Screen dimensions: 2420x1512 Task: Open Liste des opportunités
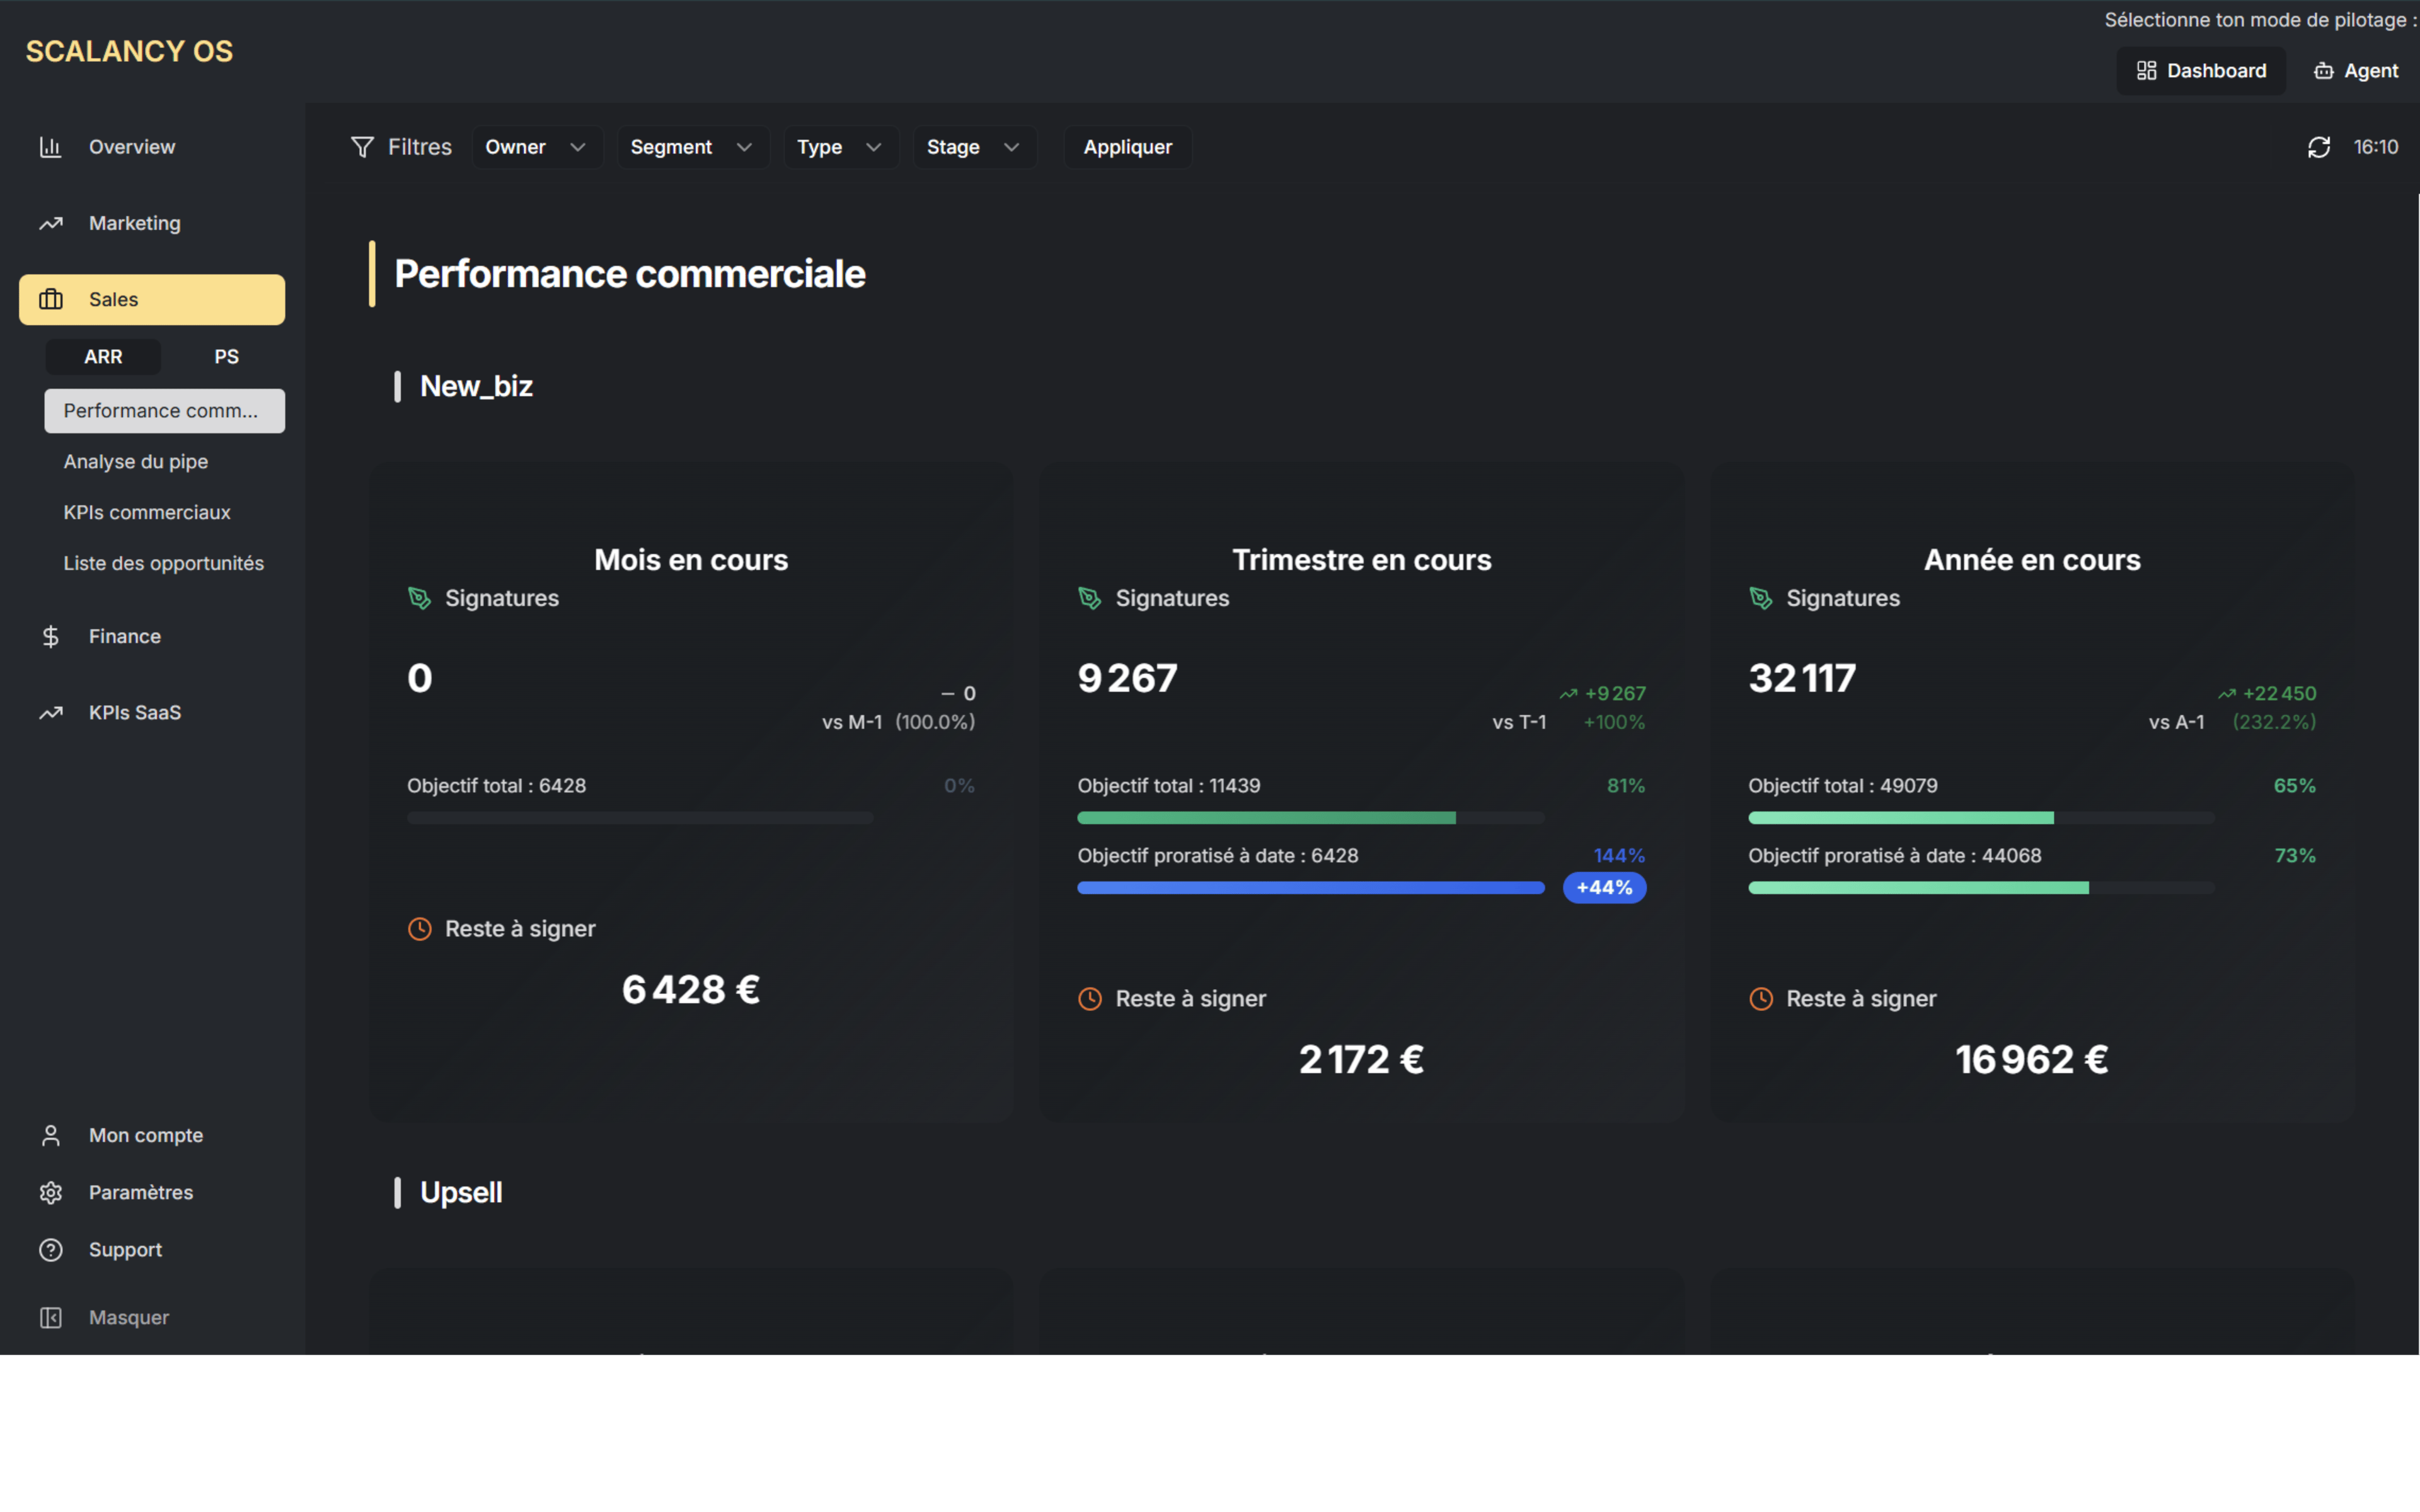(x=164, y=562)
